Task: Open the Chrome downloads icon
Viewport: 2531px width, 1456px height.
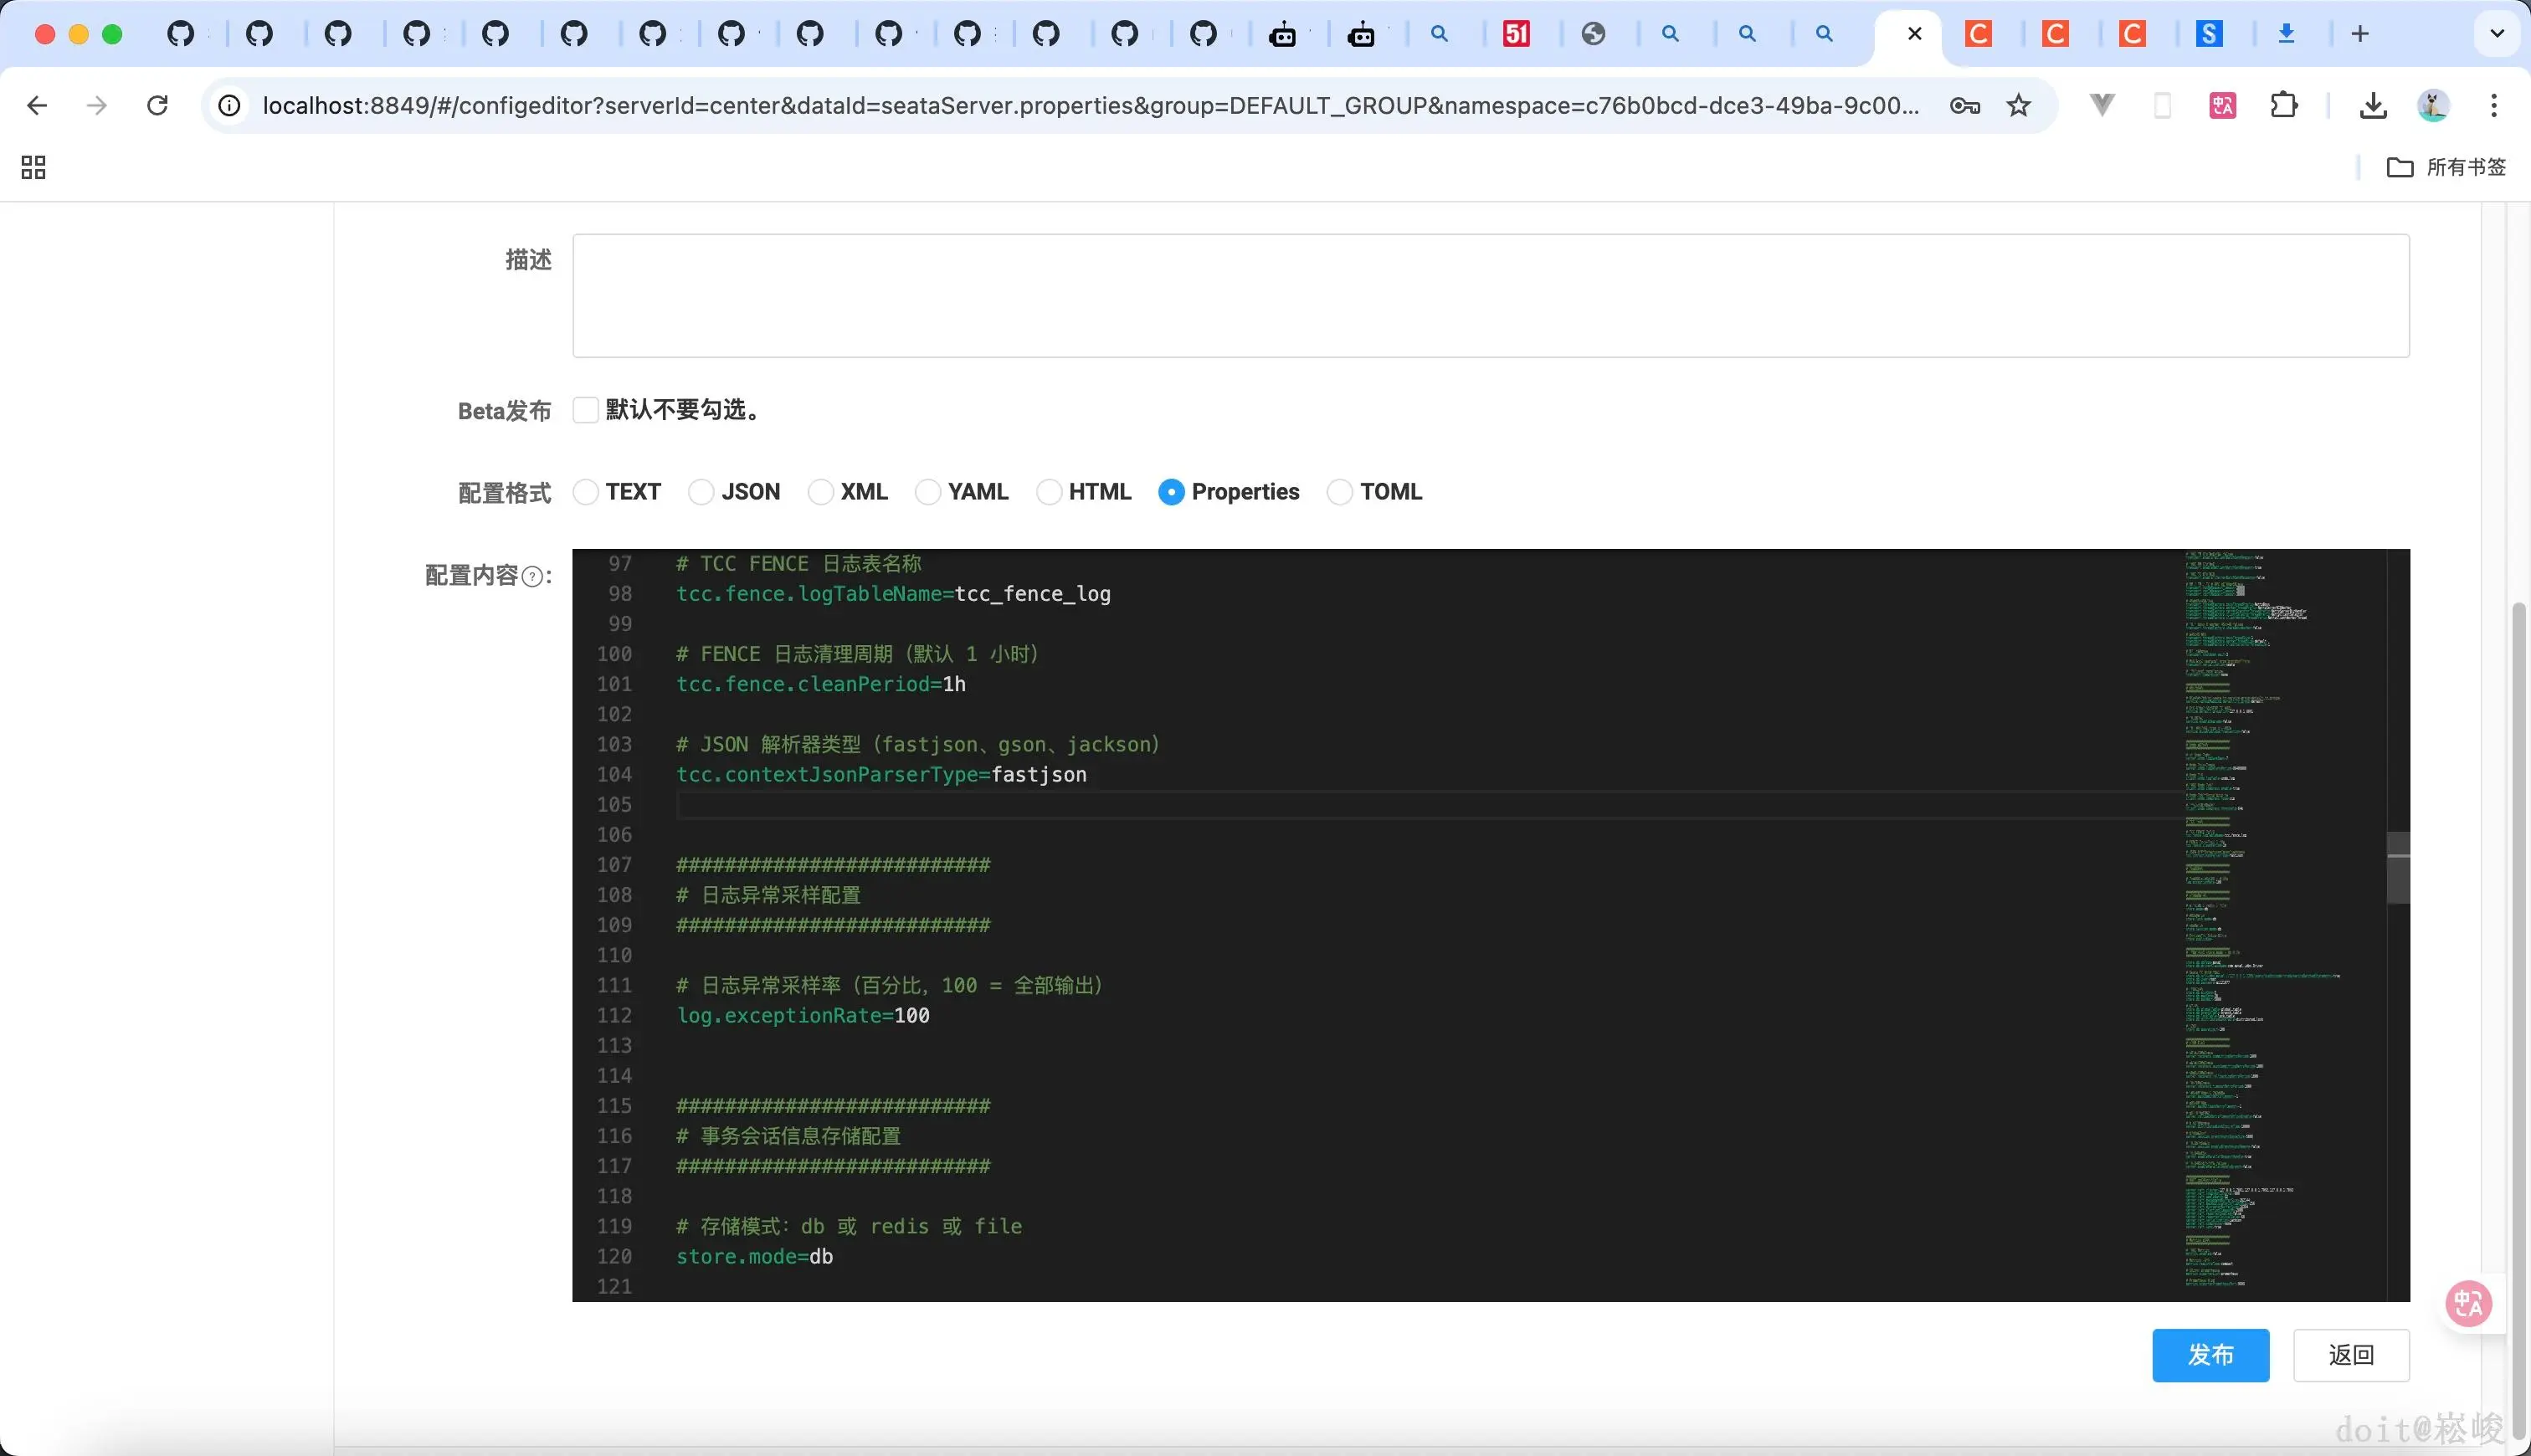Action: (2372, 105)
